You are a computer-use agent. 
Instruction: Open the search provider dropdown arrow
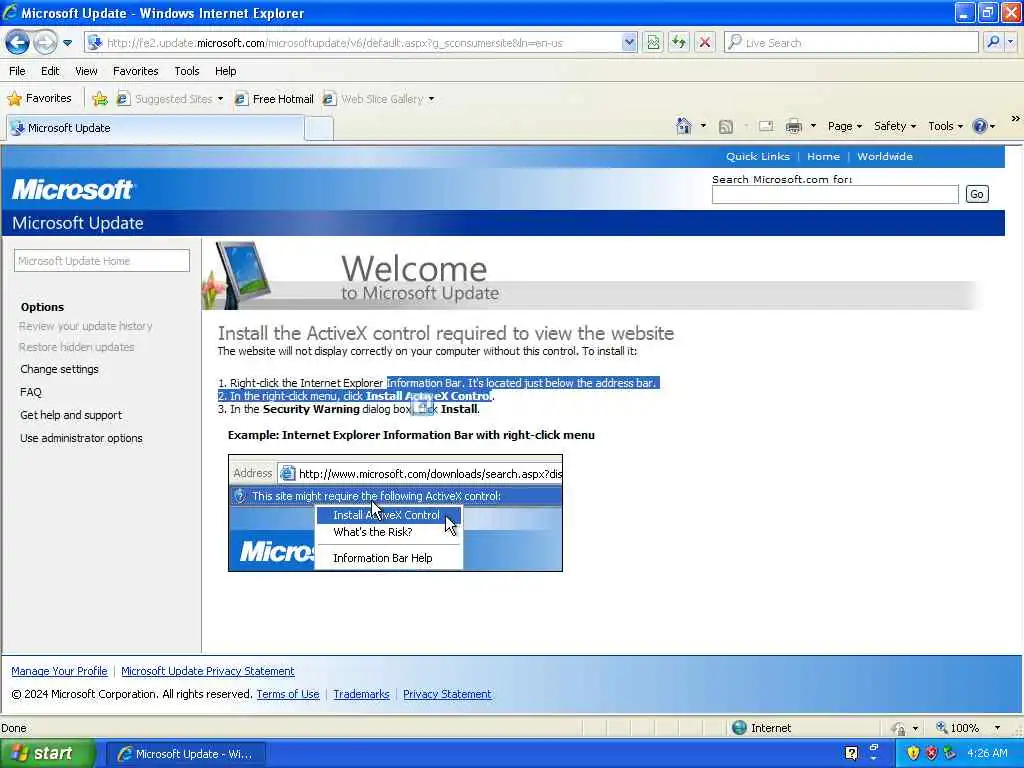pos(1010,42)
